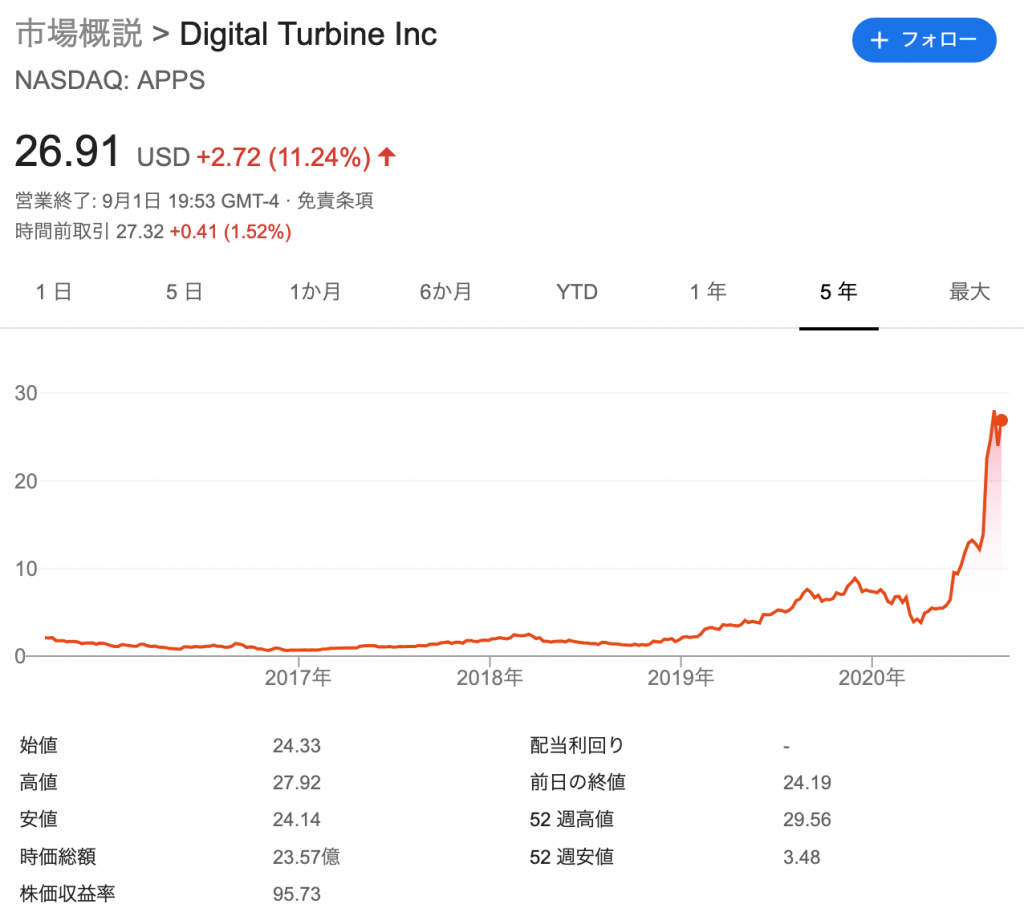
Task: Click the 時価総額 value 23.57億
Action: [x=304, y=857]
